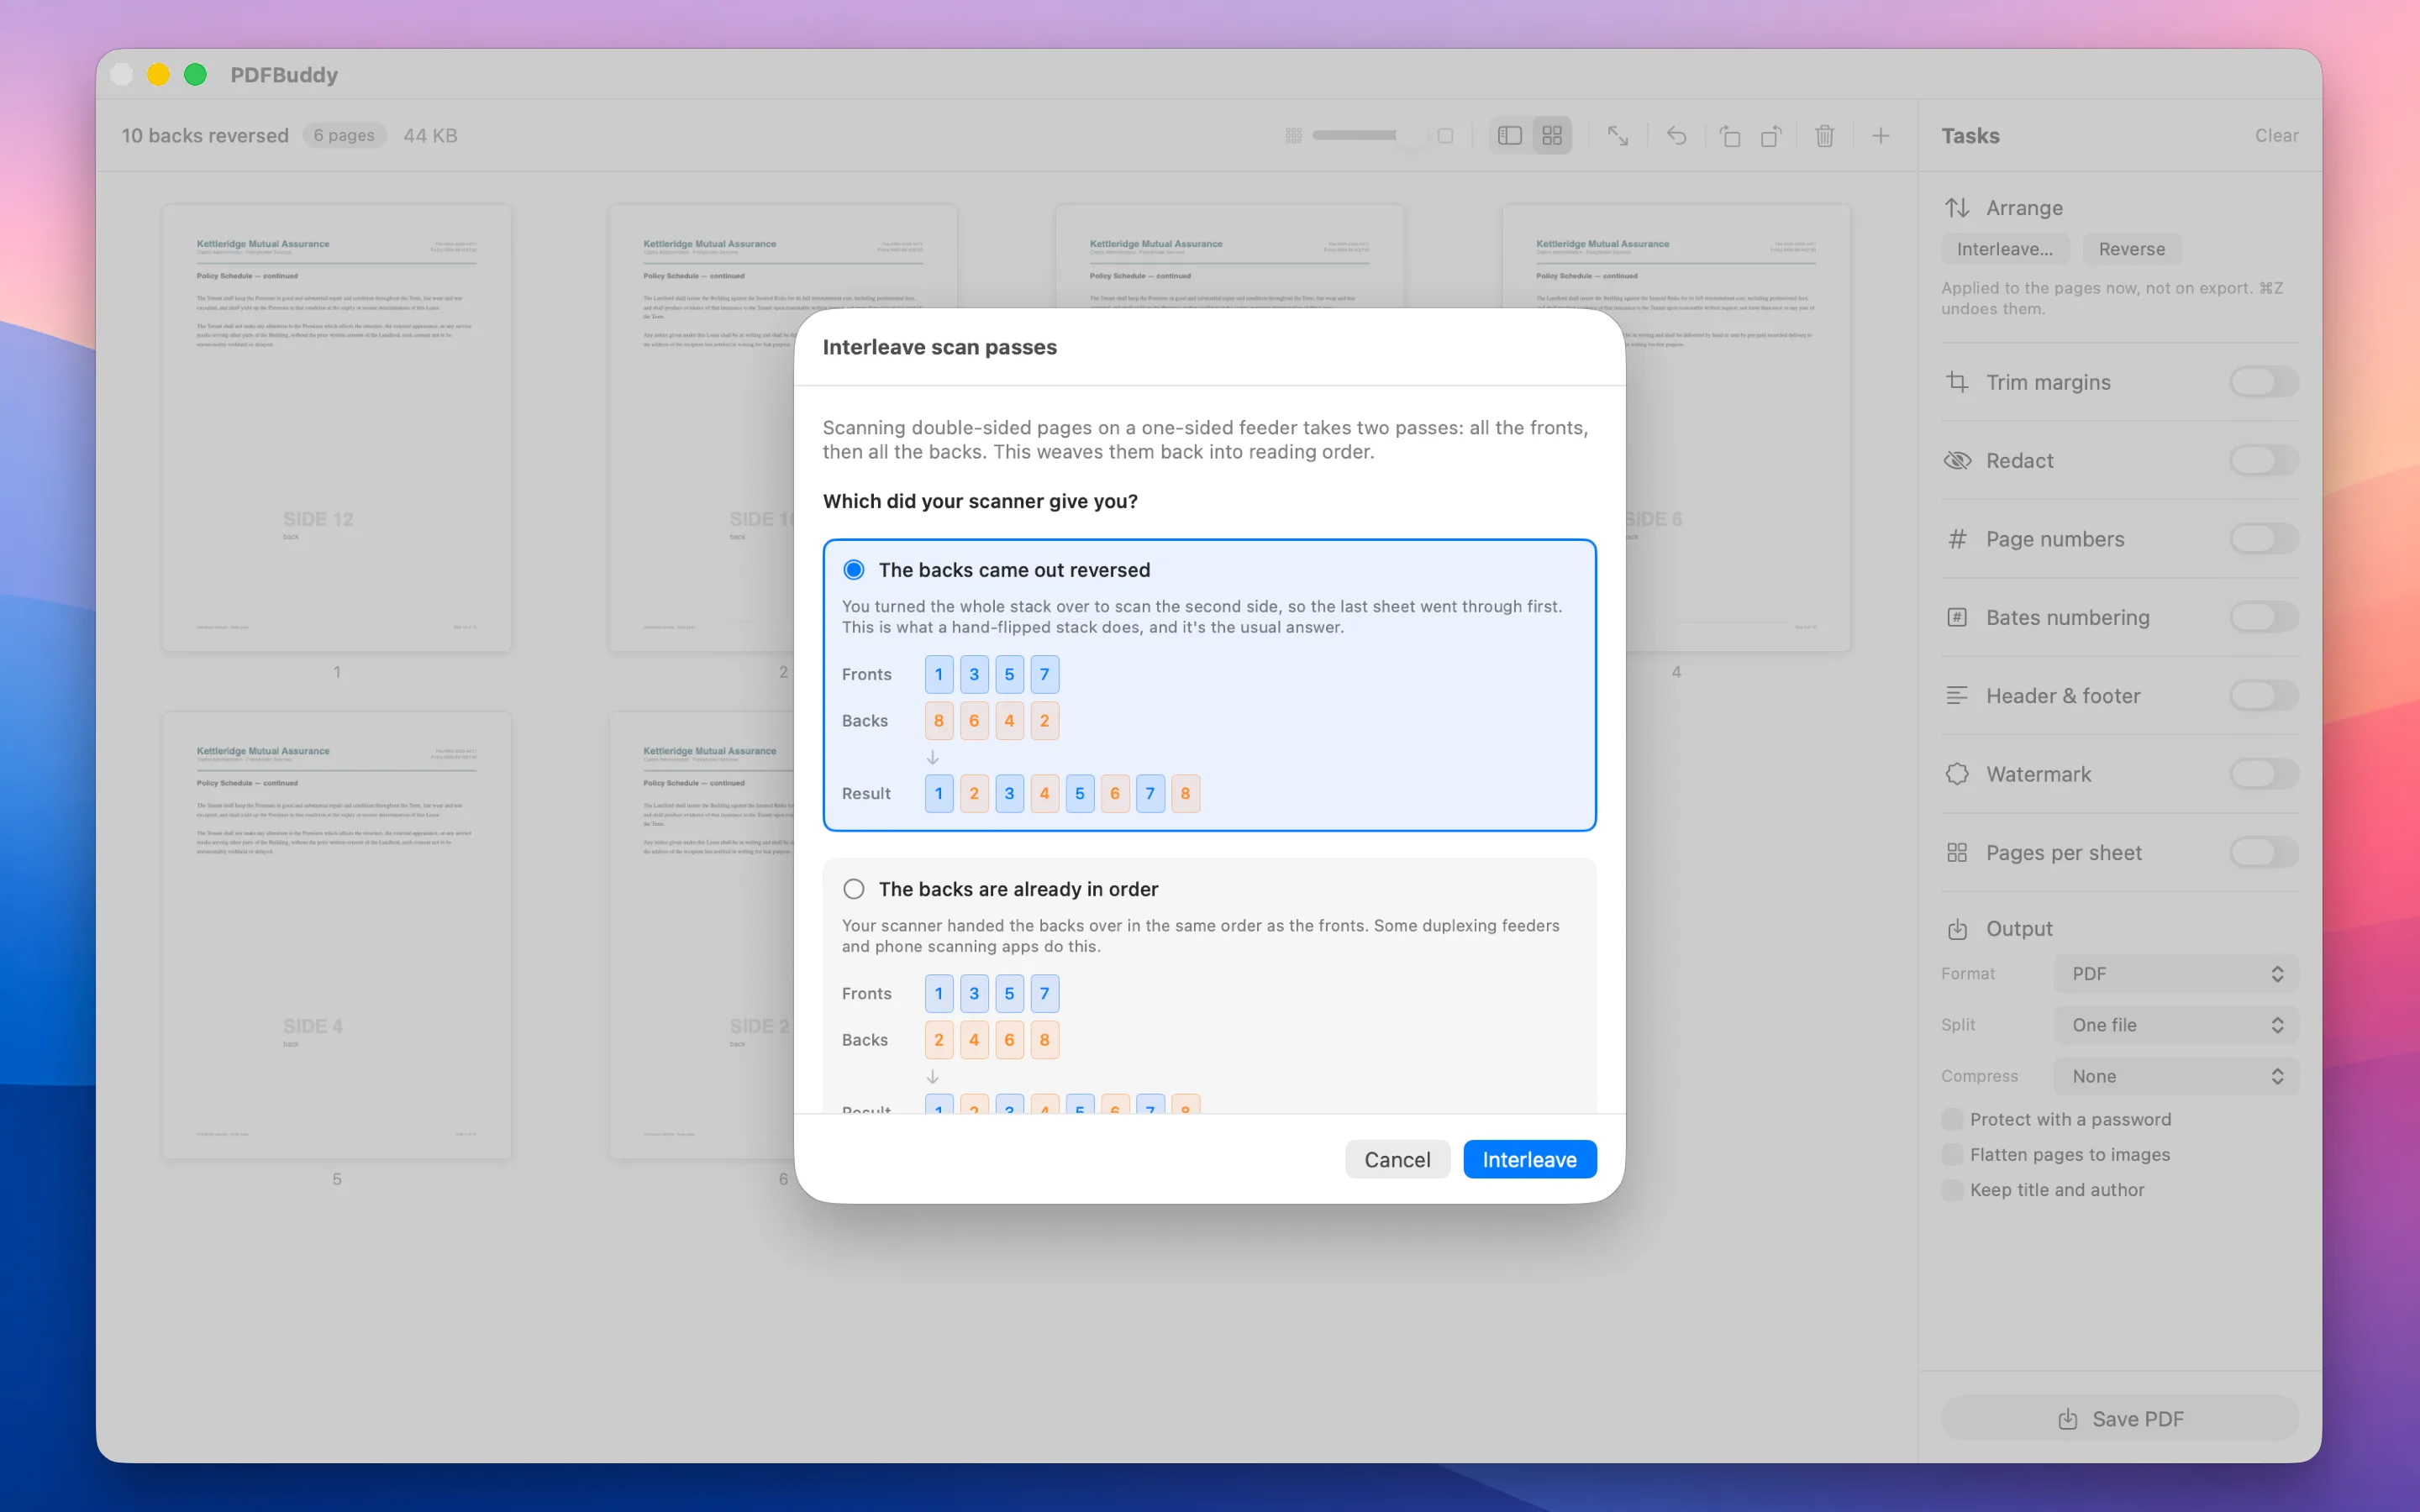The height and width of the screenshot is (1512, 2420).
Task: Enable the Page numbers switch
Action: click(x=2264, y=539)
